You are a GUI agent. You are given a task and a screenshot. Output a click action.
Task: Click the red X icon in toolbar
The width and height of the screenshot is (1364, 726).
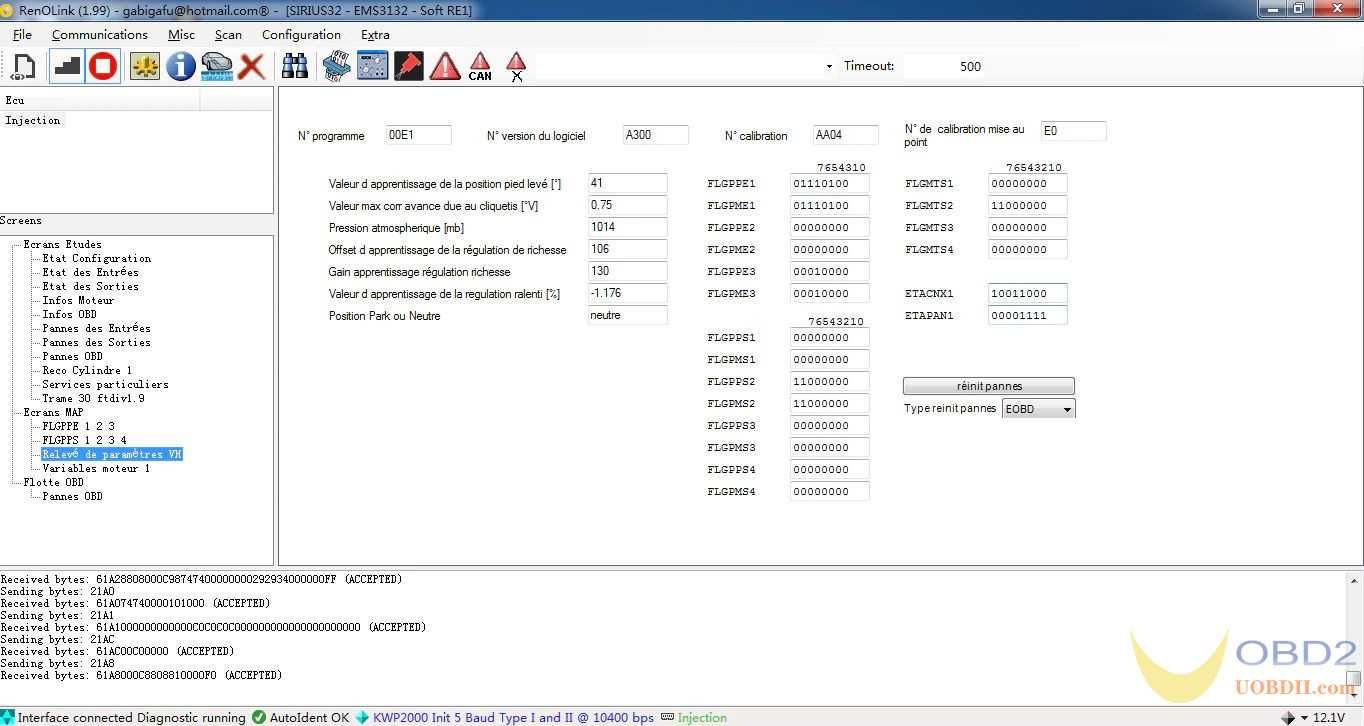(x=251, y=67)
